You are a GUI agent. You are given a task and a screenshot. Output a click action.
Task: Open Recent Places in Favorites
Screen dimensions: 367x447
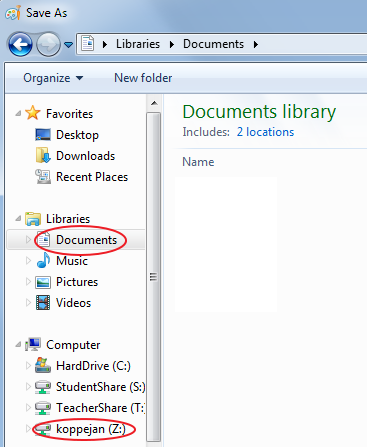[92, 177]
